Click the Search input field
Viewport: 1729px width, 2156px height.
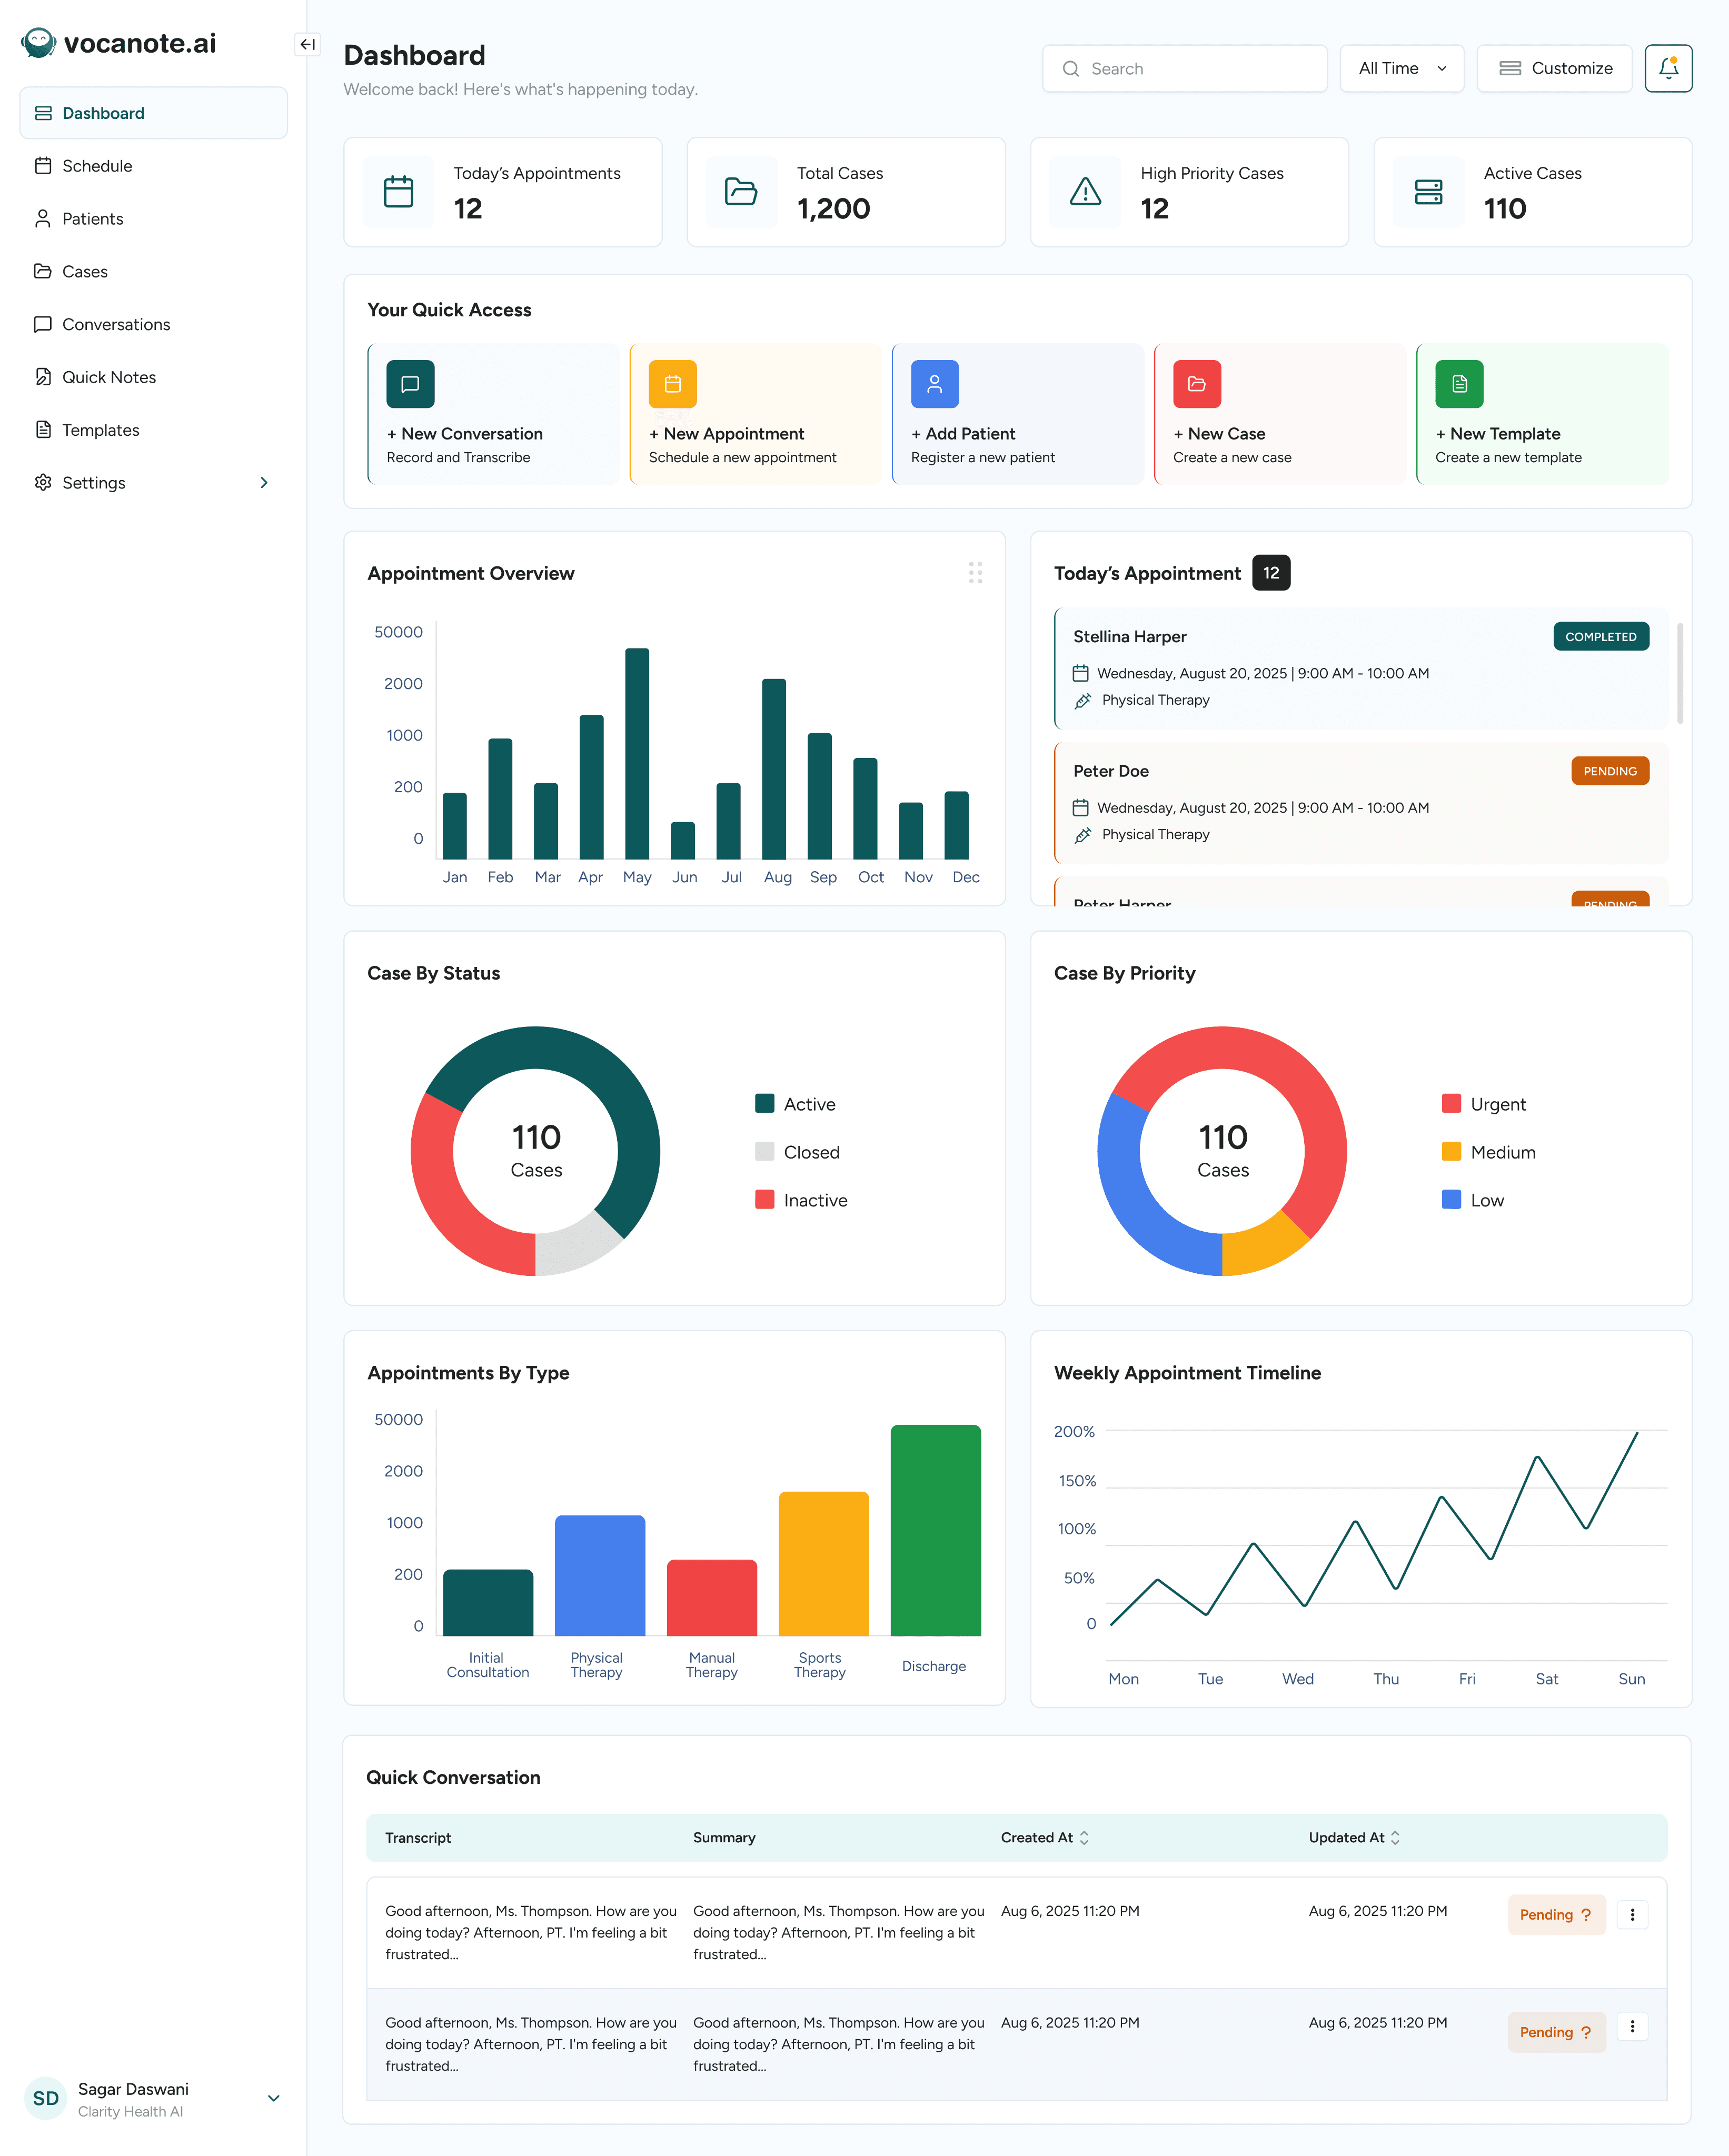point(1185,68)
